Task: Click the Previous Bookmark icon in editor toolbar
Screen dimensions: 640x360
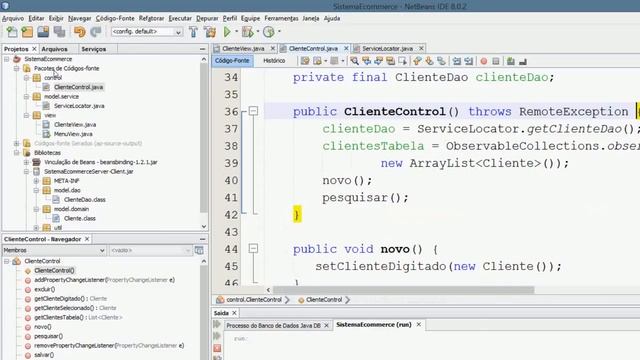Action: [x=417, y=61]
